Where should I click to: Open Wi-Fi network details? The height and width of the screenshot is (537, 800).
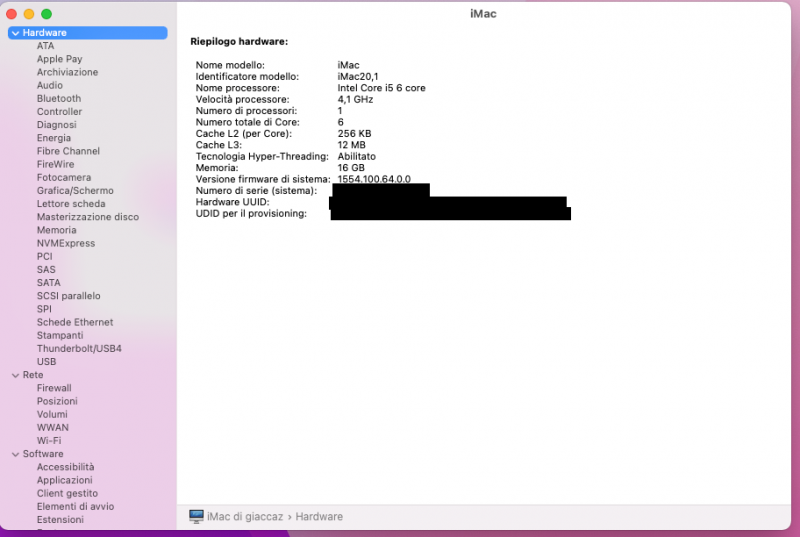[x=49, y=441]
